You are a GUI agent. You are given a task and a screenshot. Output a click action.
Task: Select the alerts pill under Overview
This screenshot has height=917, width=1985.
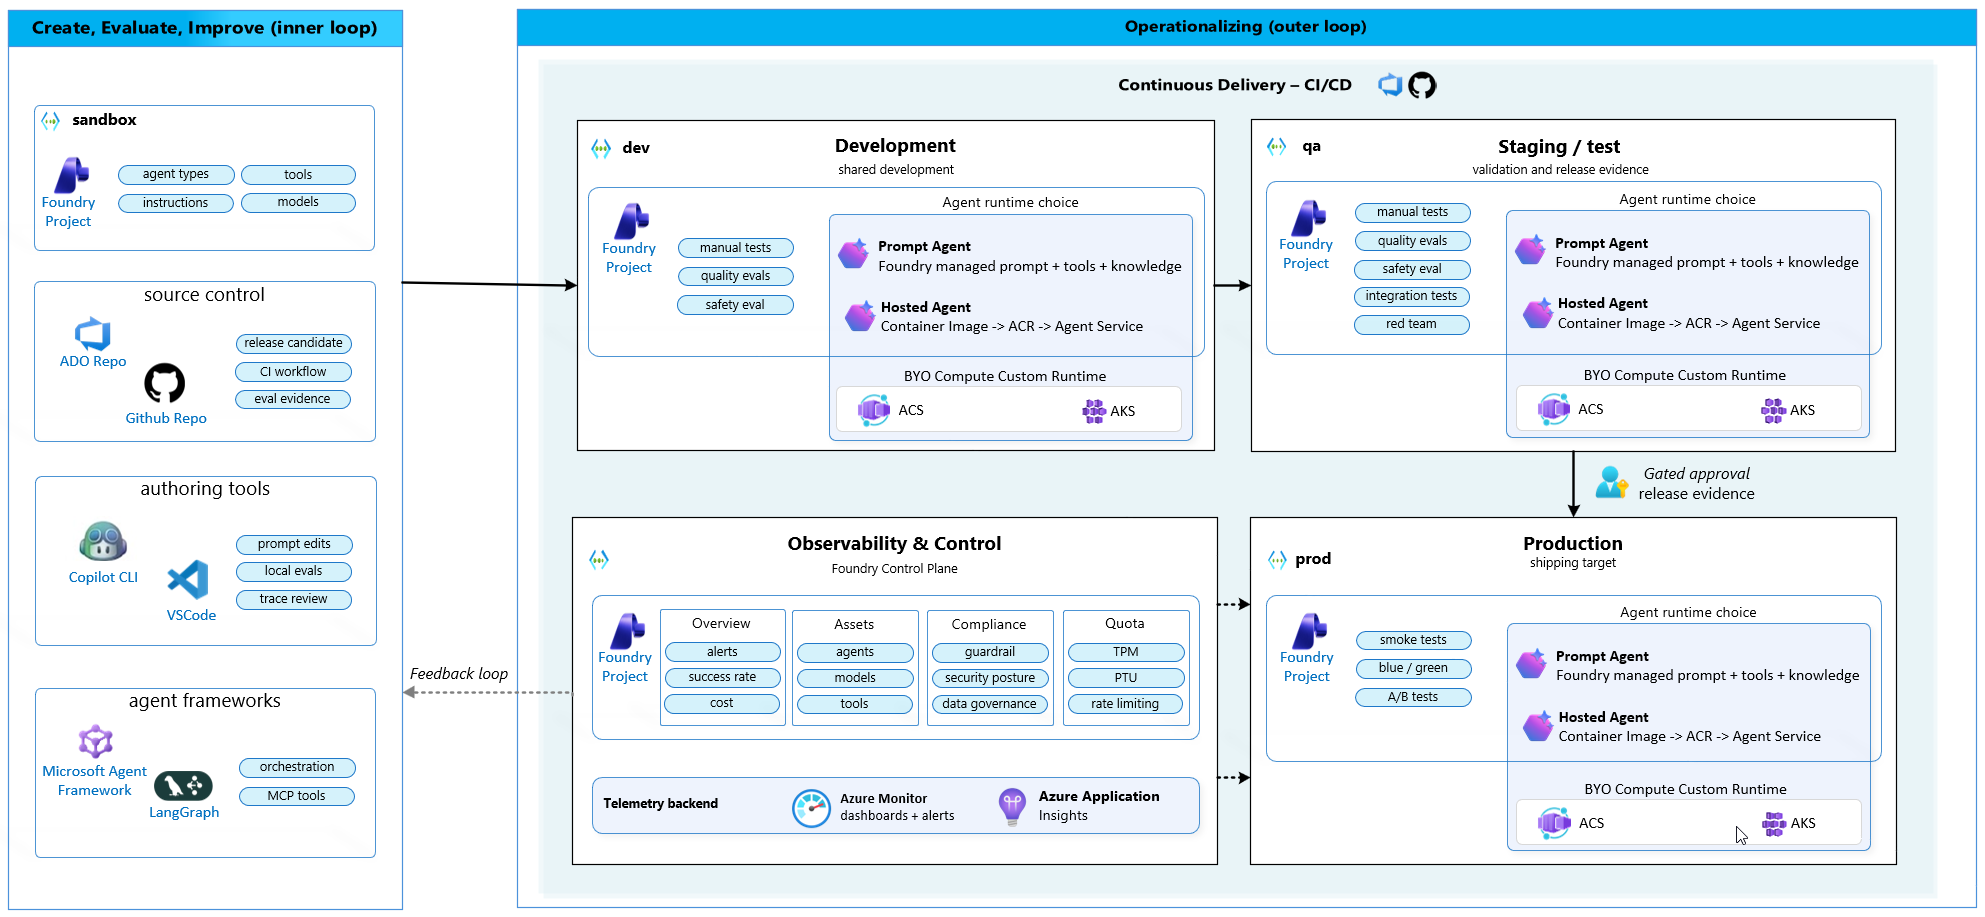[x=722, y=652]
